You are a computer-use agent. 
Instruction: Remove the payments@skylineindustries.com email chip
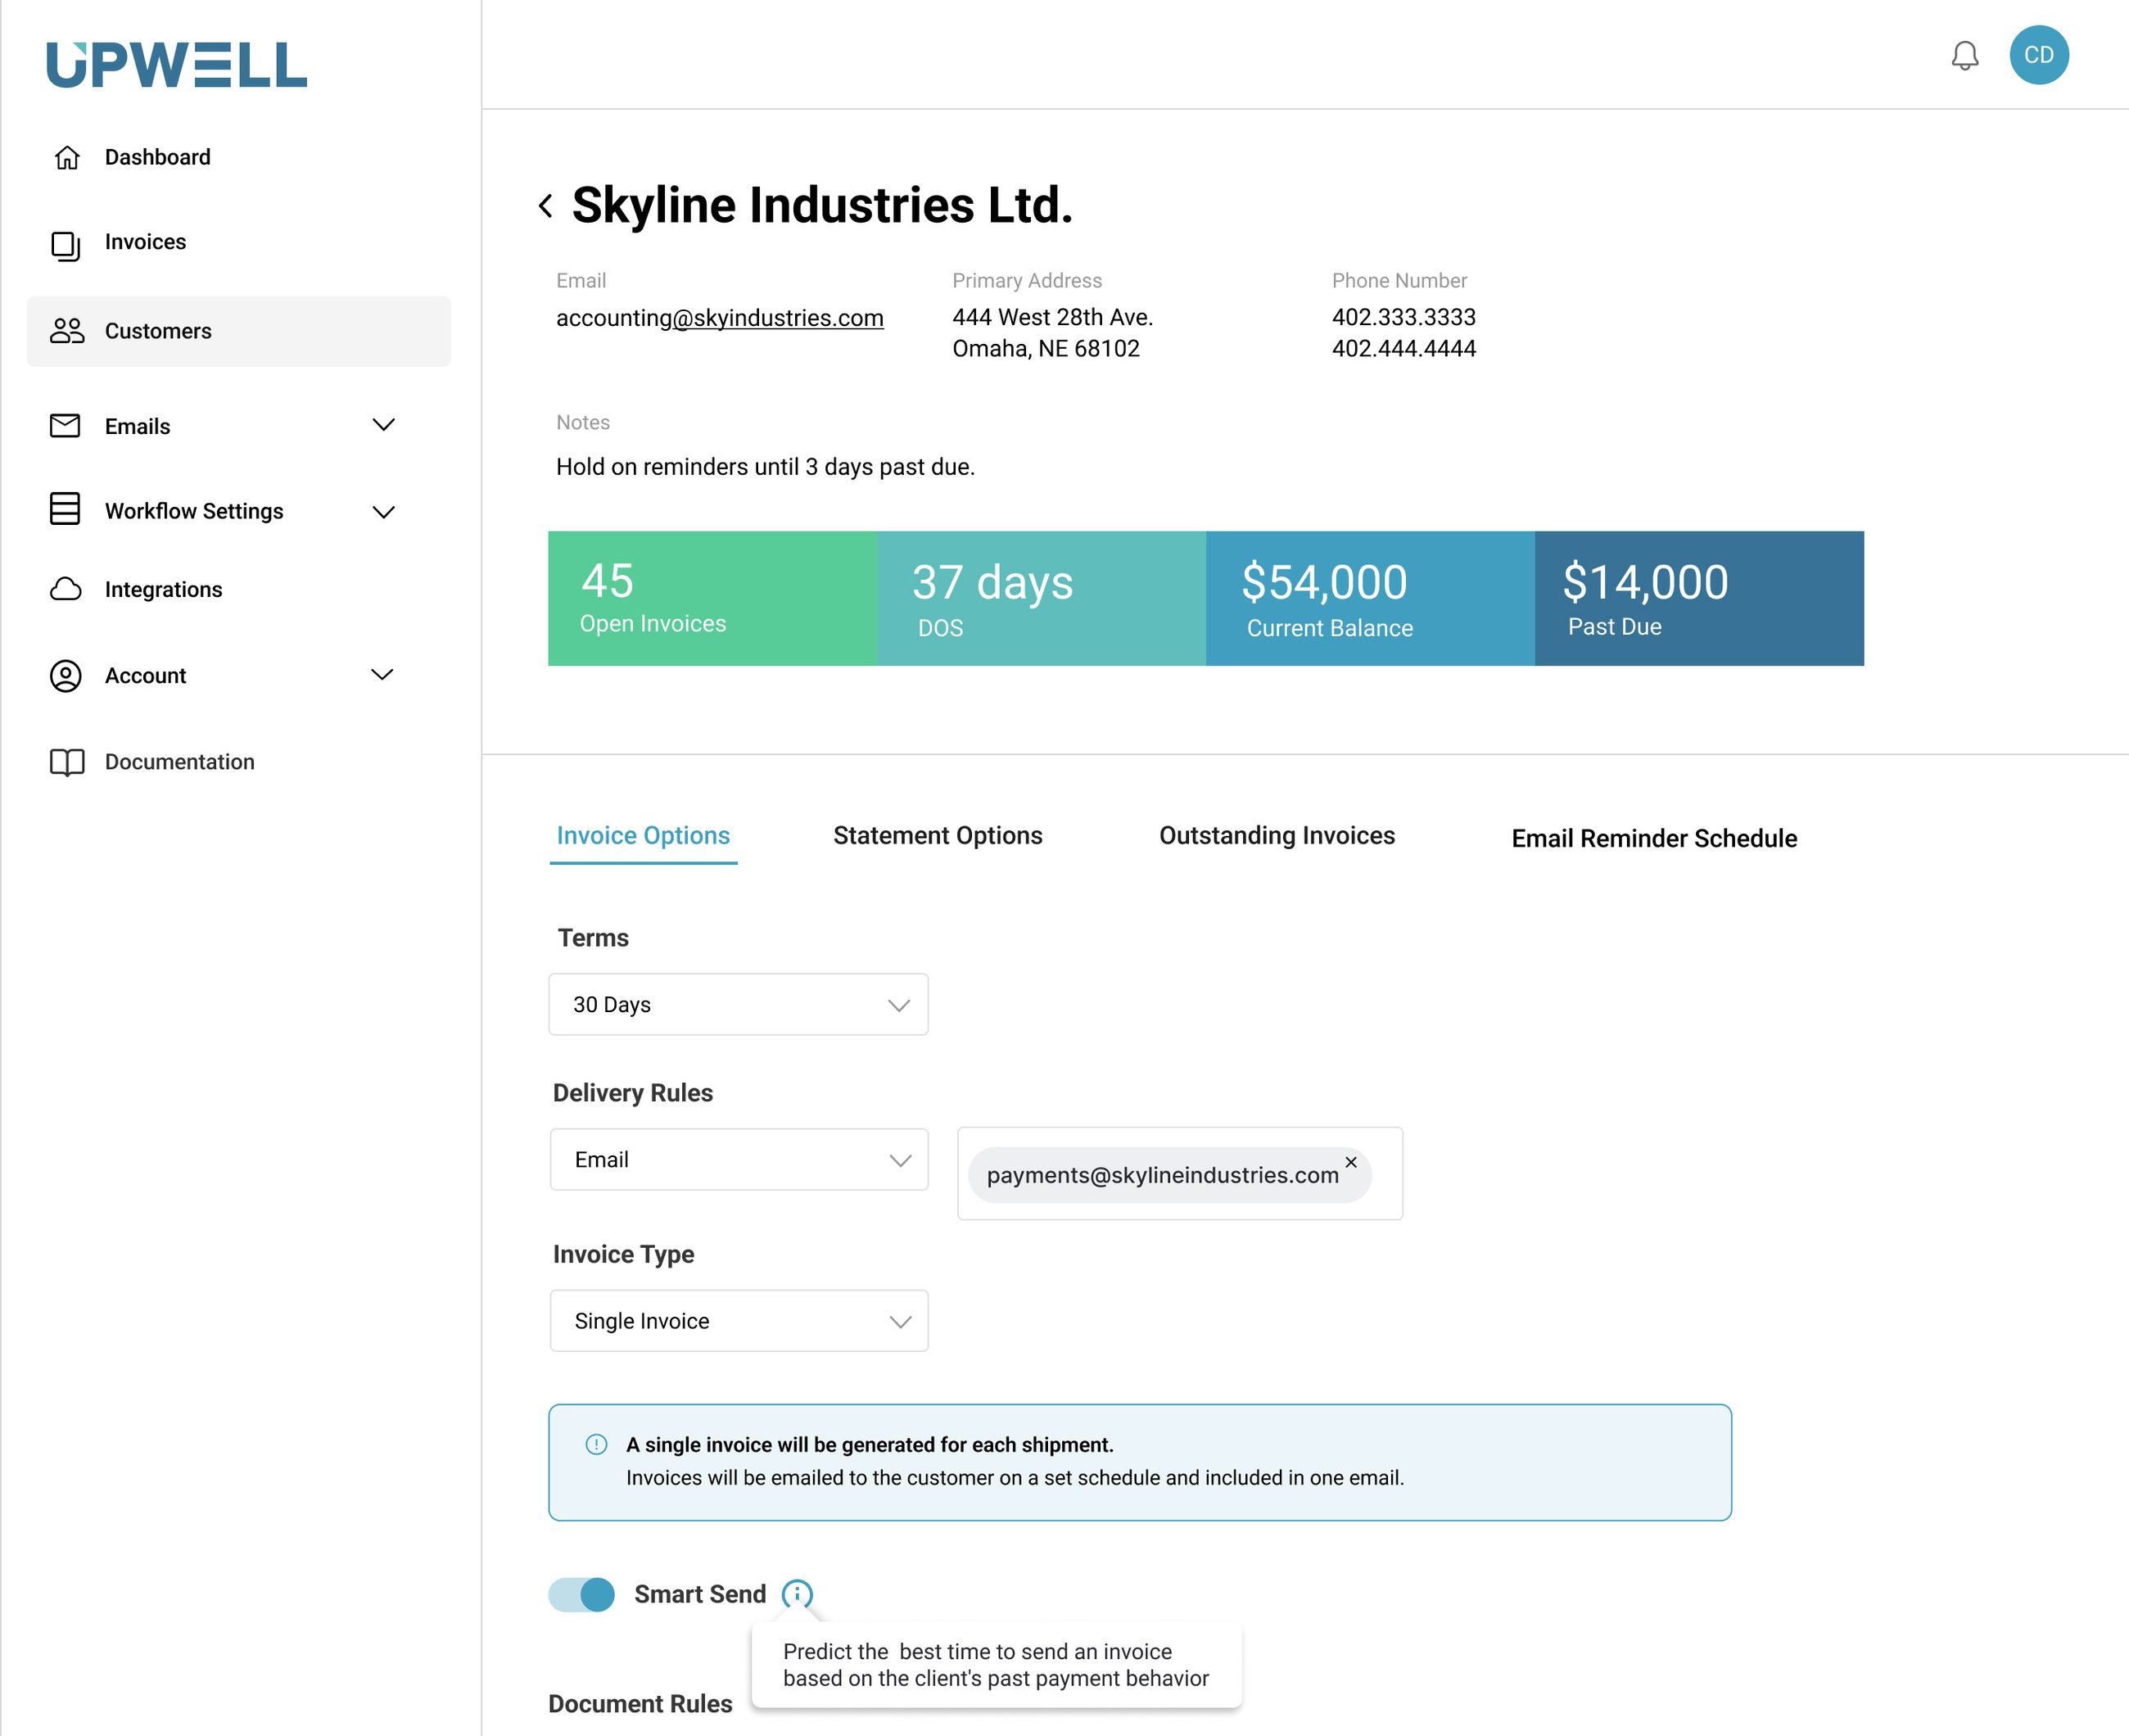(1350, 1162)
